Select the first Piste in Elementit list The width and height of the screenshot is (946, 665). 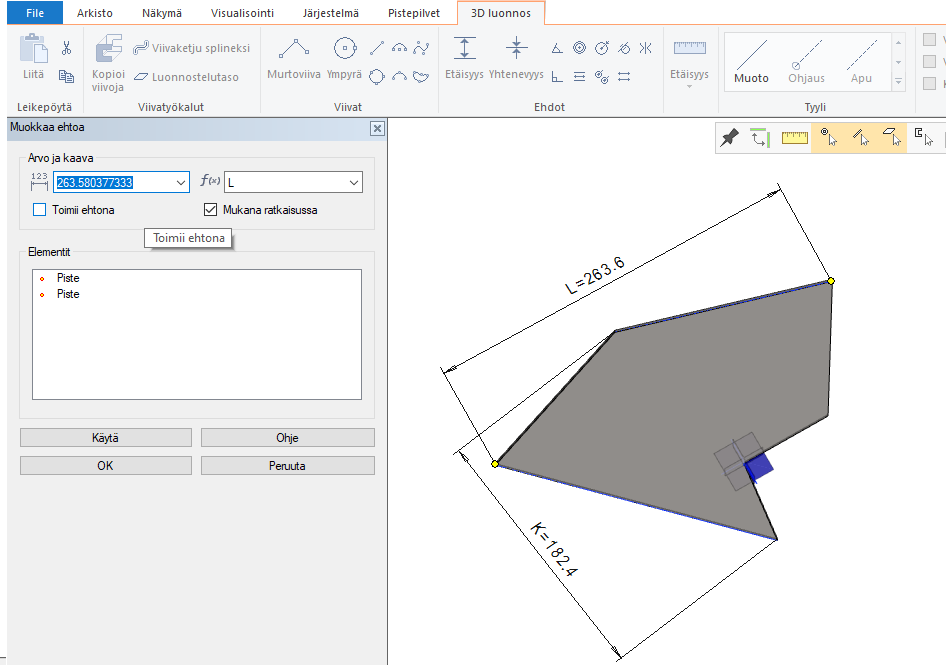(68, 278)
